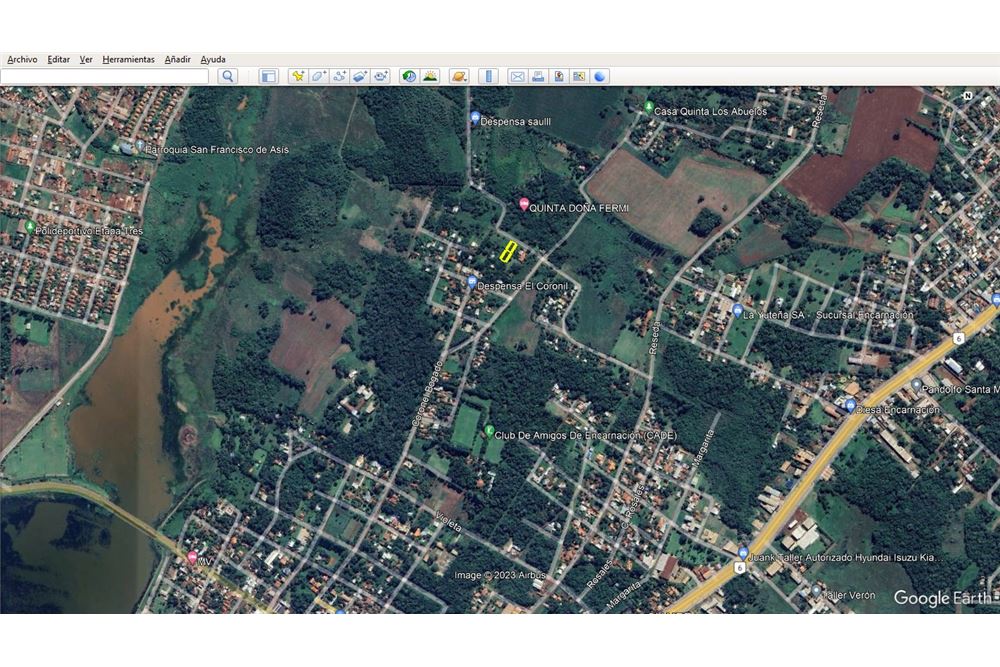Click the search magnifier button
Screen dimensions: 1000x667
[x=228, y=77]
